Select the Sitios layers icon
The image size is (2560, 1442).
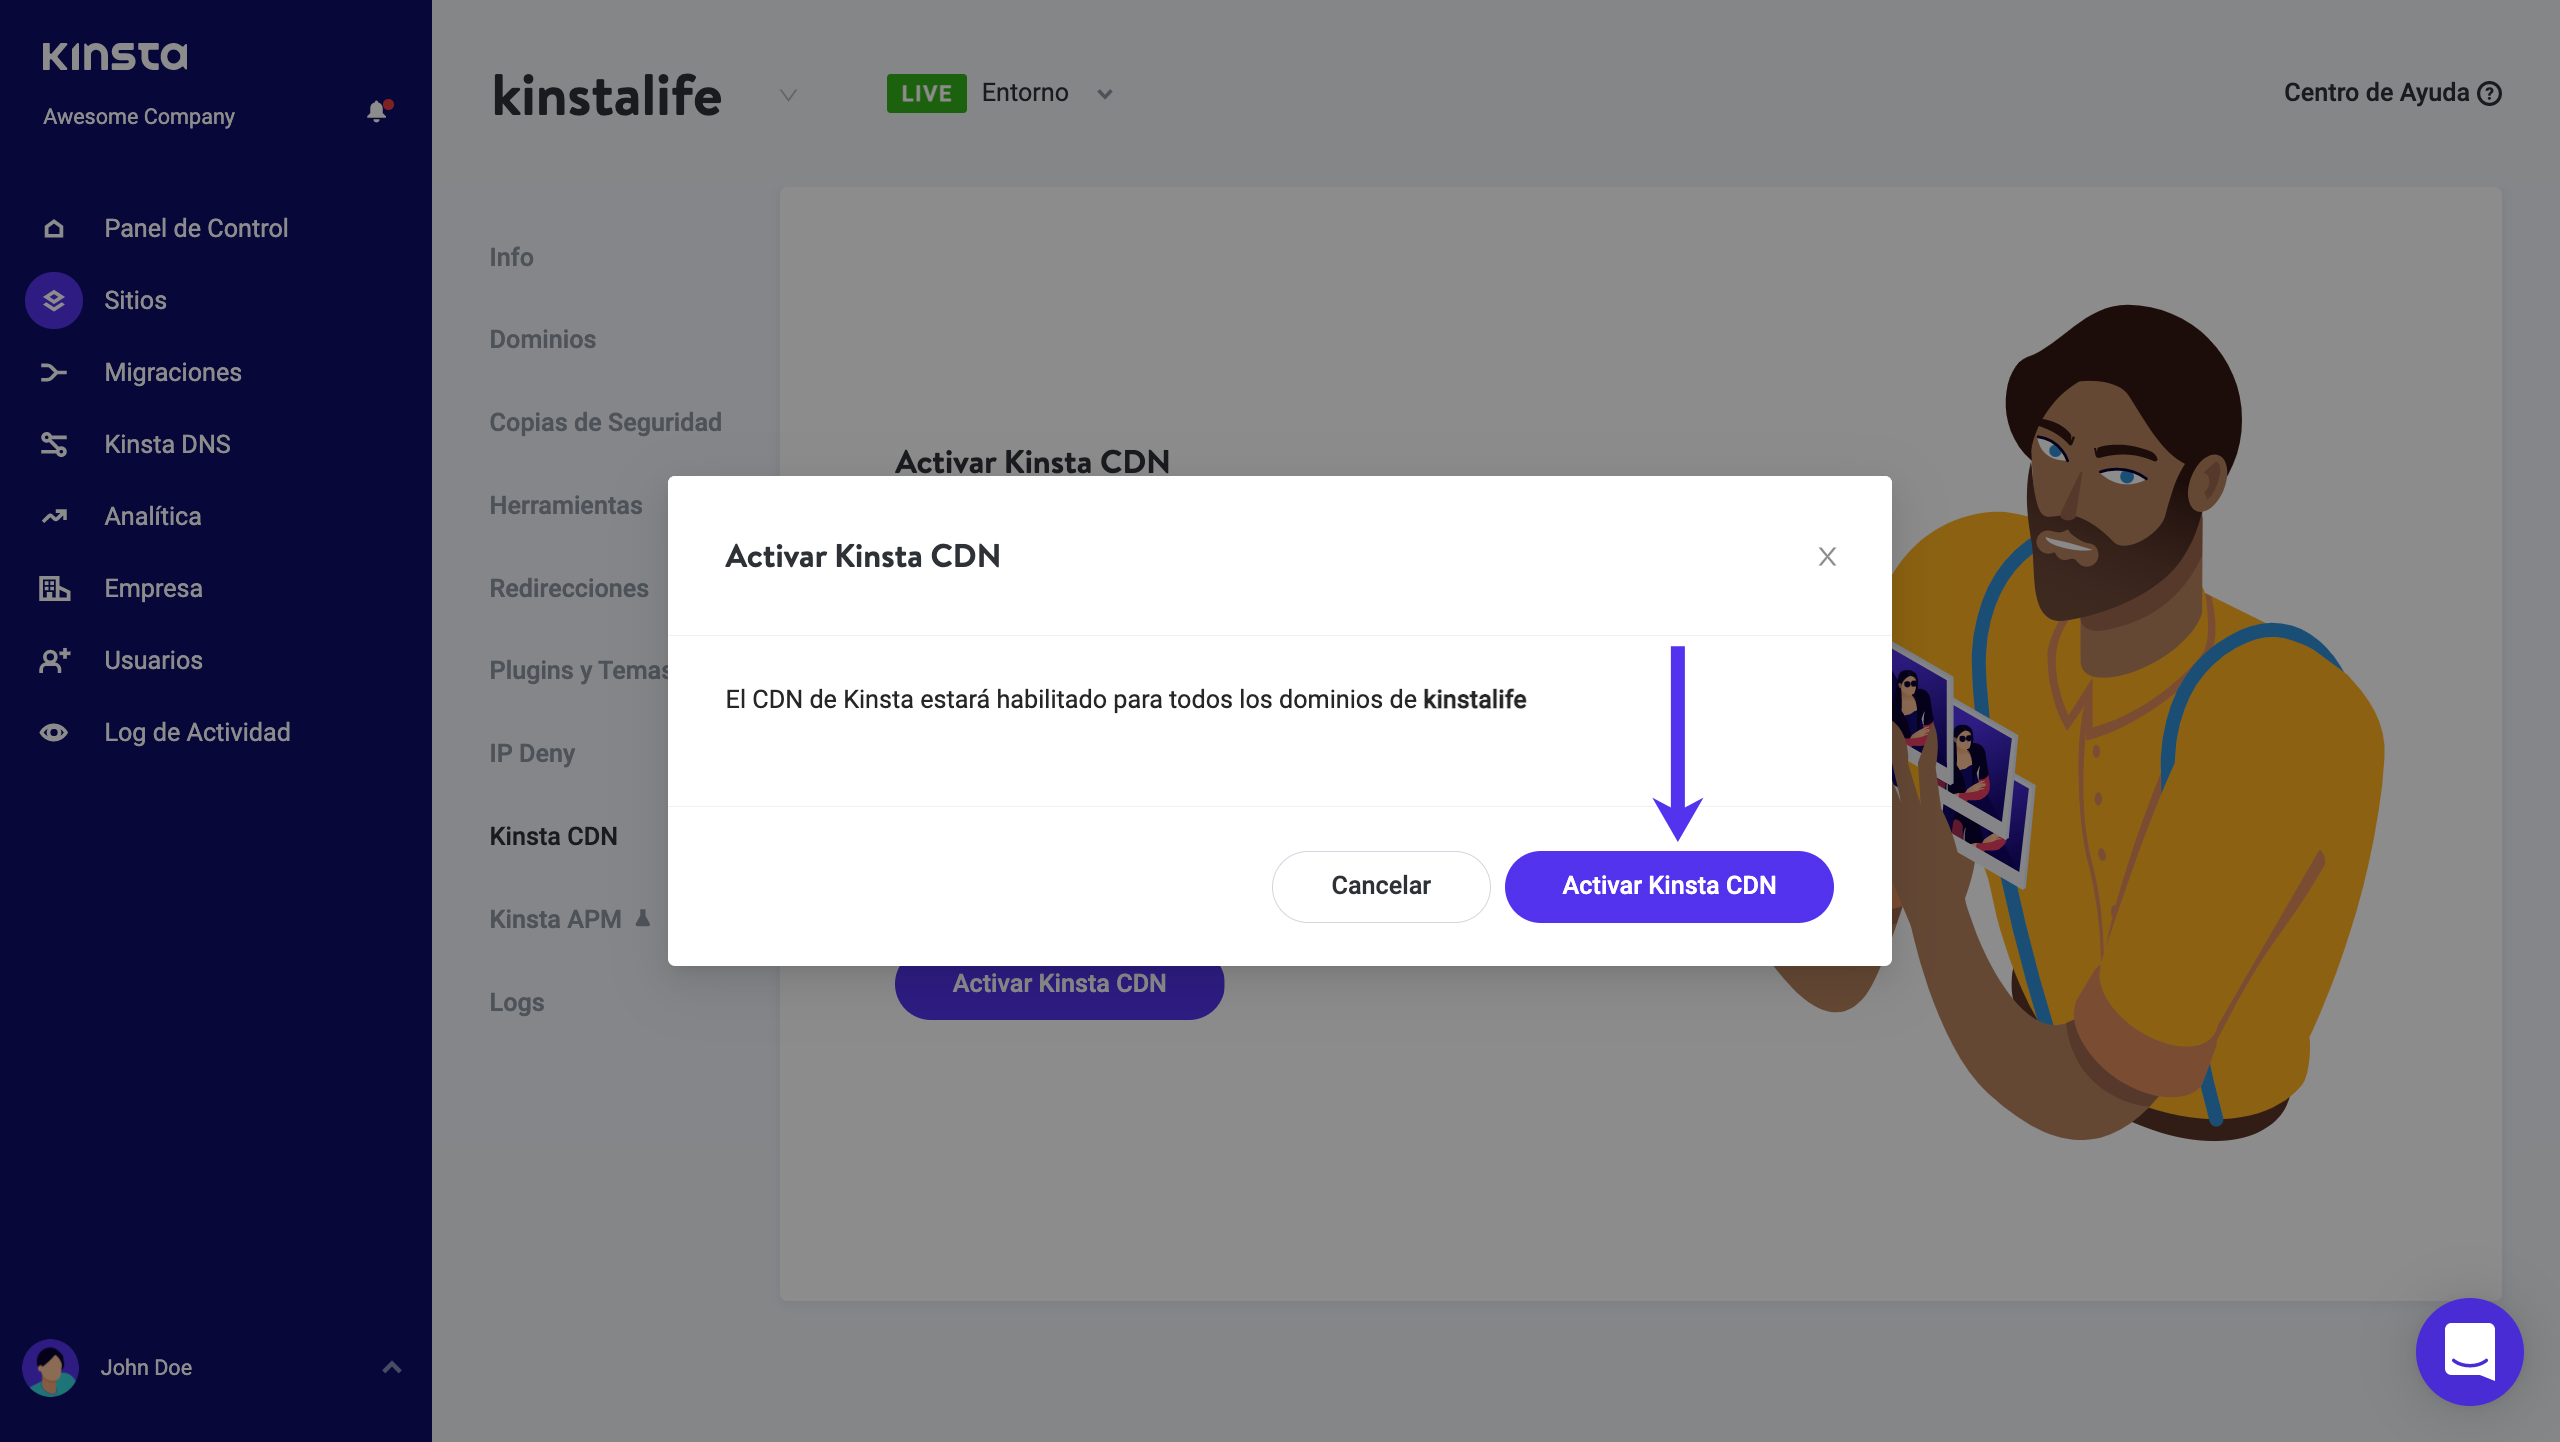pos(54,301)
